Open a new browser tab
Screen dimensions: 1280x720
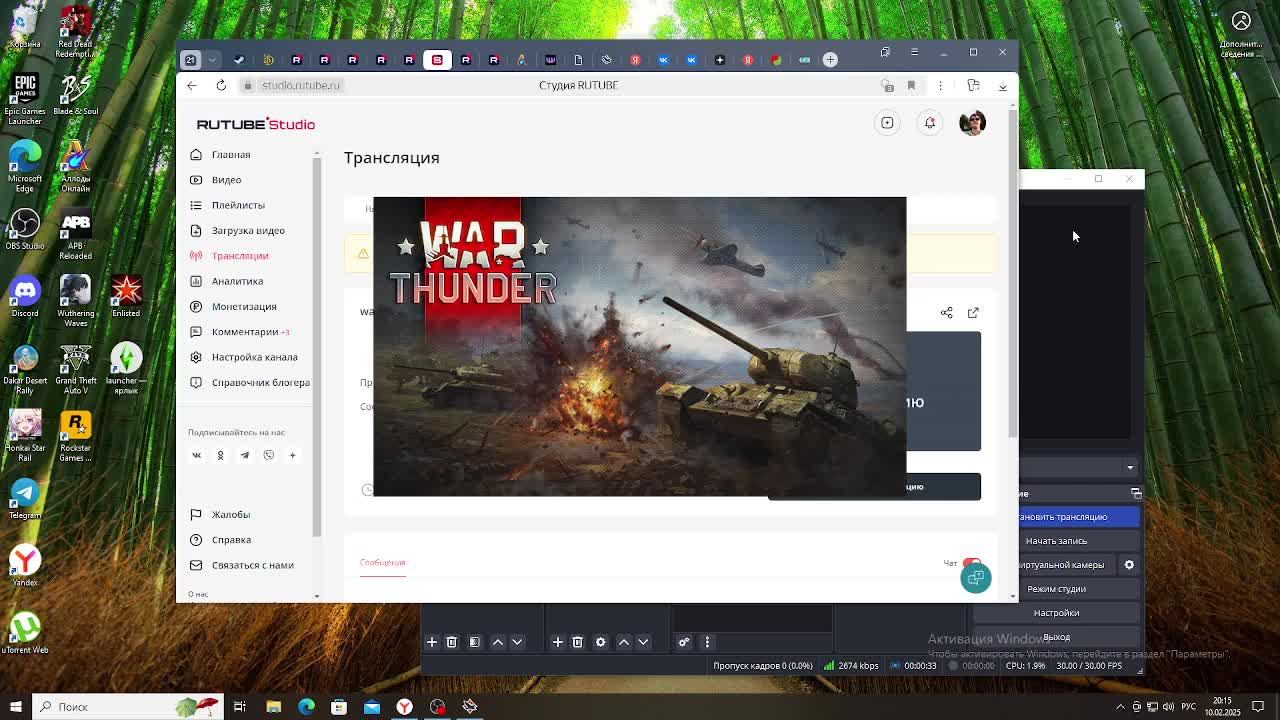[x=830, y=60]
